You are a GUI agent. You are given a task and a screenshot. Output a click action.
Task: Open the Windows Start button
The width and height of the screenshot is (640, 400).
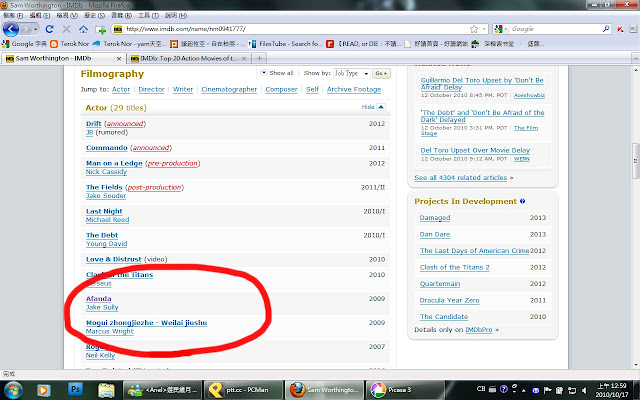[x=12, y=390]
